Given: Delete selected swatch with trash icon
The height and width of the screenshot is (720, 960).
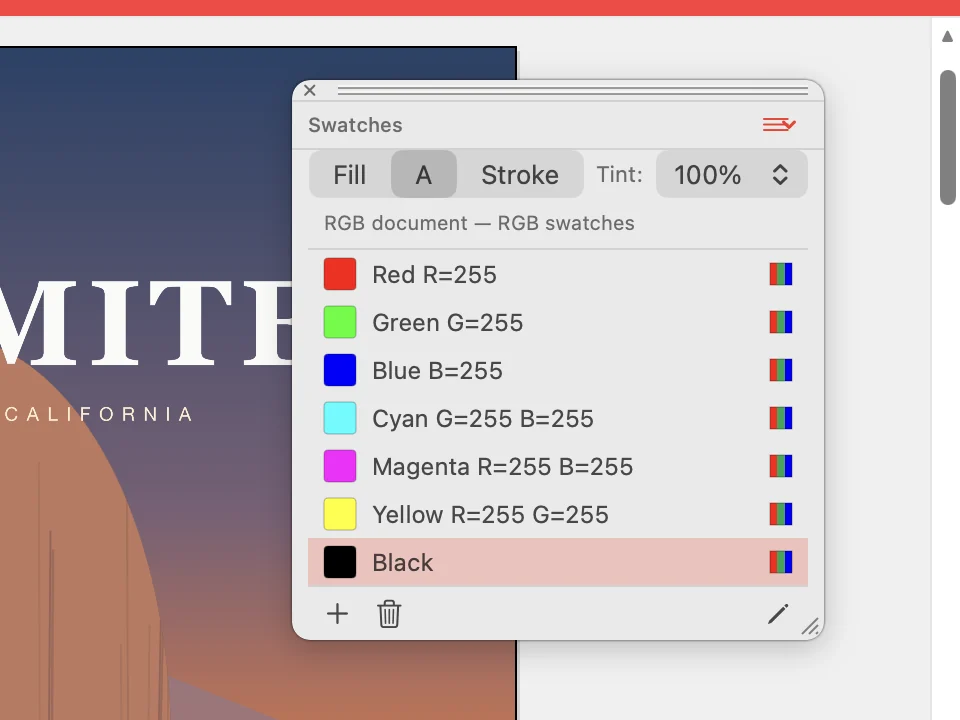Looking at the screenshot, I should click(x=389, y=613).
